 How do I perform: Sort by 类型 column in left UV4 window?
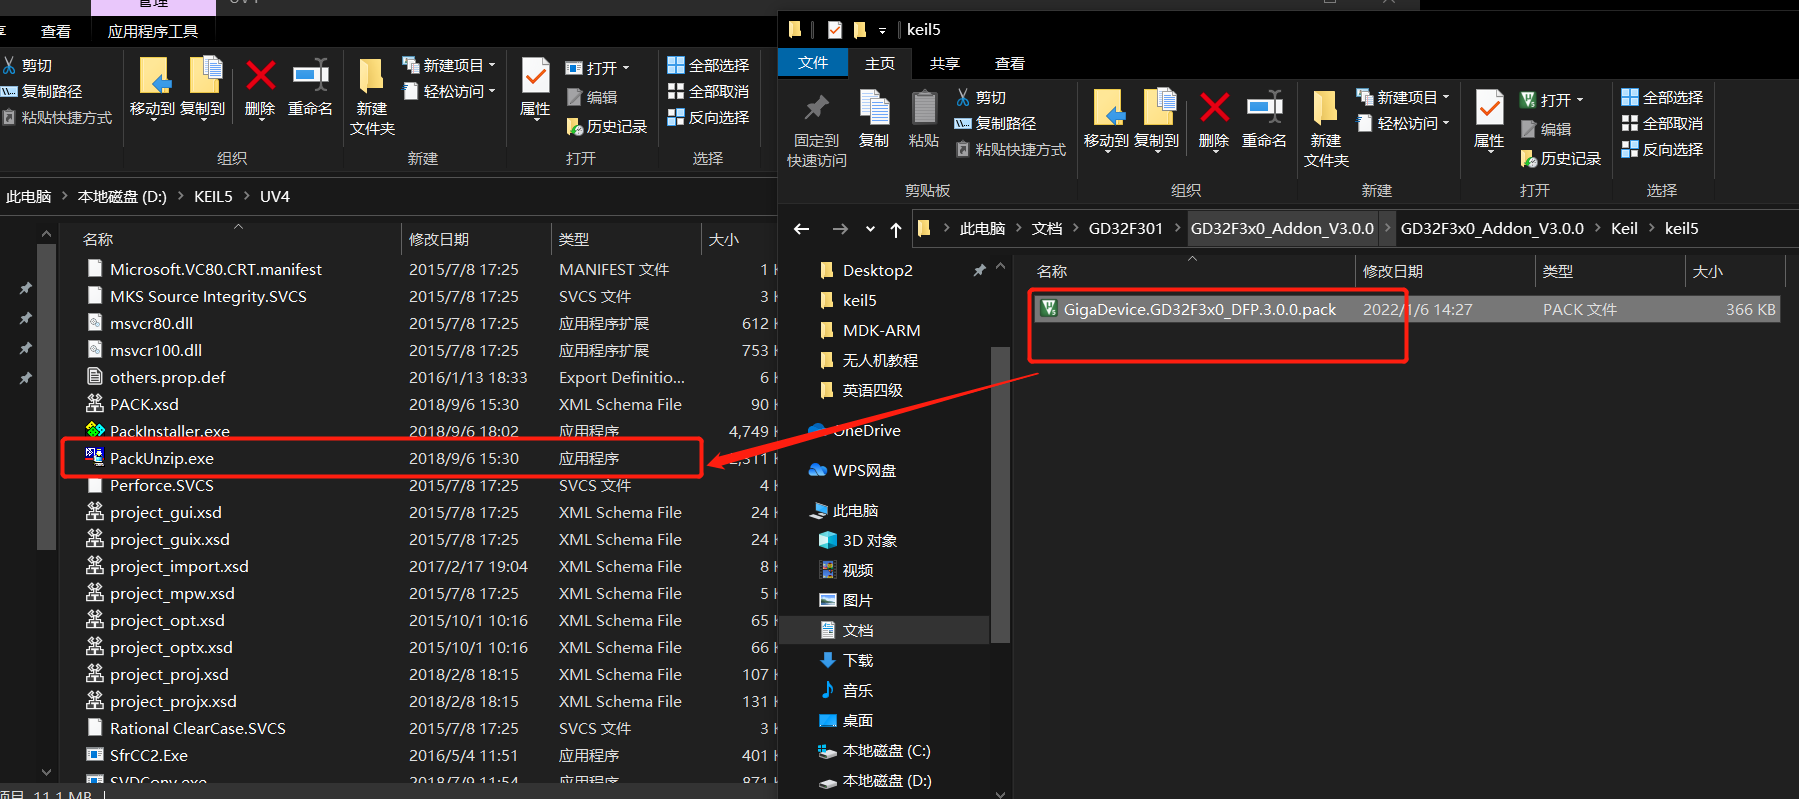tap(625, 239)
